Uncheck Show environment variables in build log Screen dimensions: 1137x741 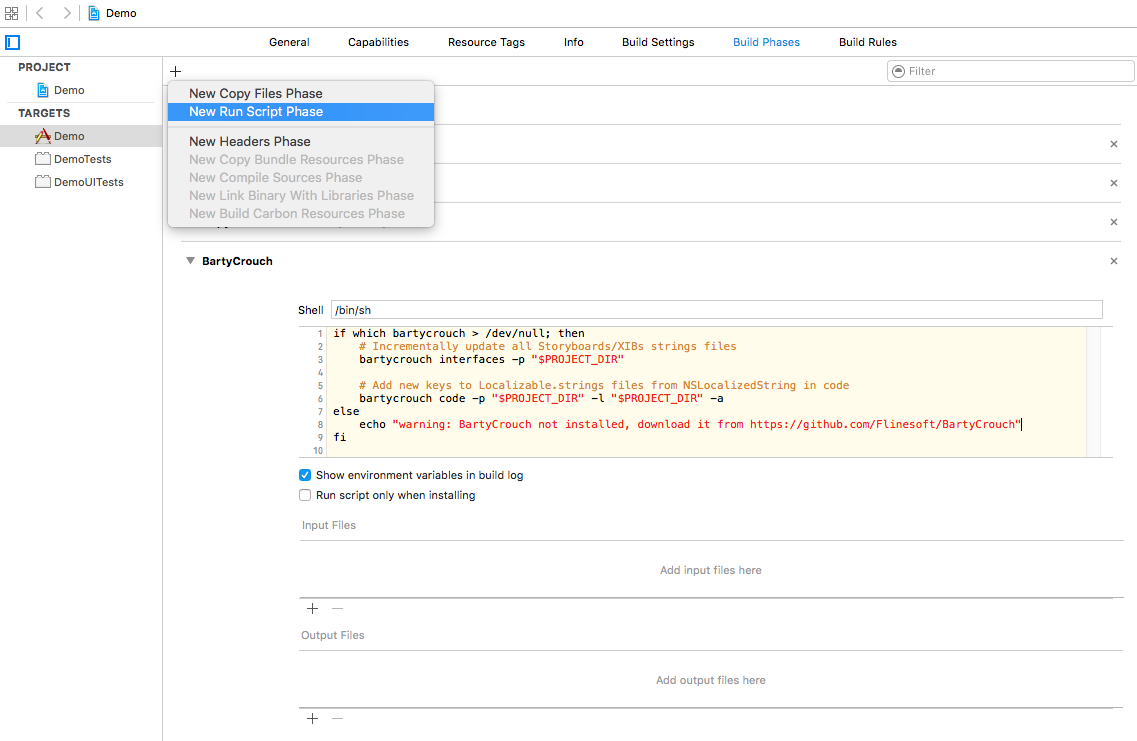pyautogui.click(x=305, y=475)
